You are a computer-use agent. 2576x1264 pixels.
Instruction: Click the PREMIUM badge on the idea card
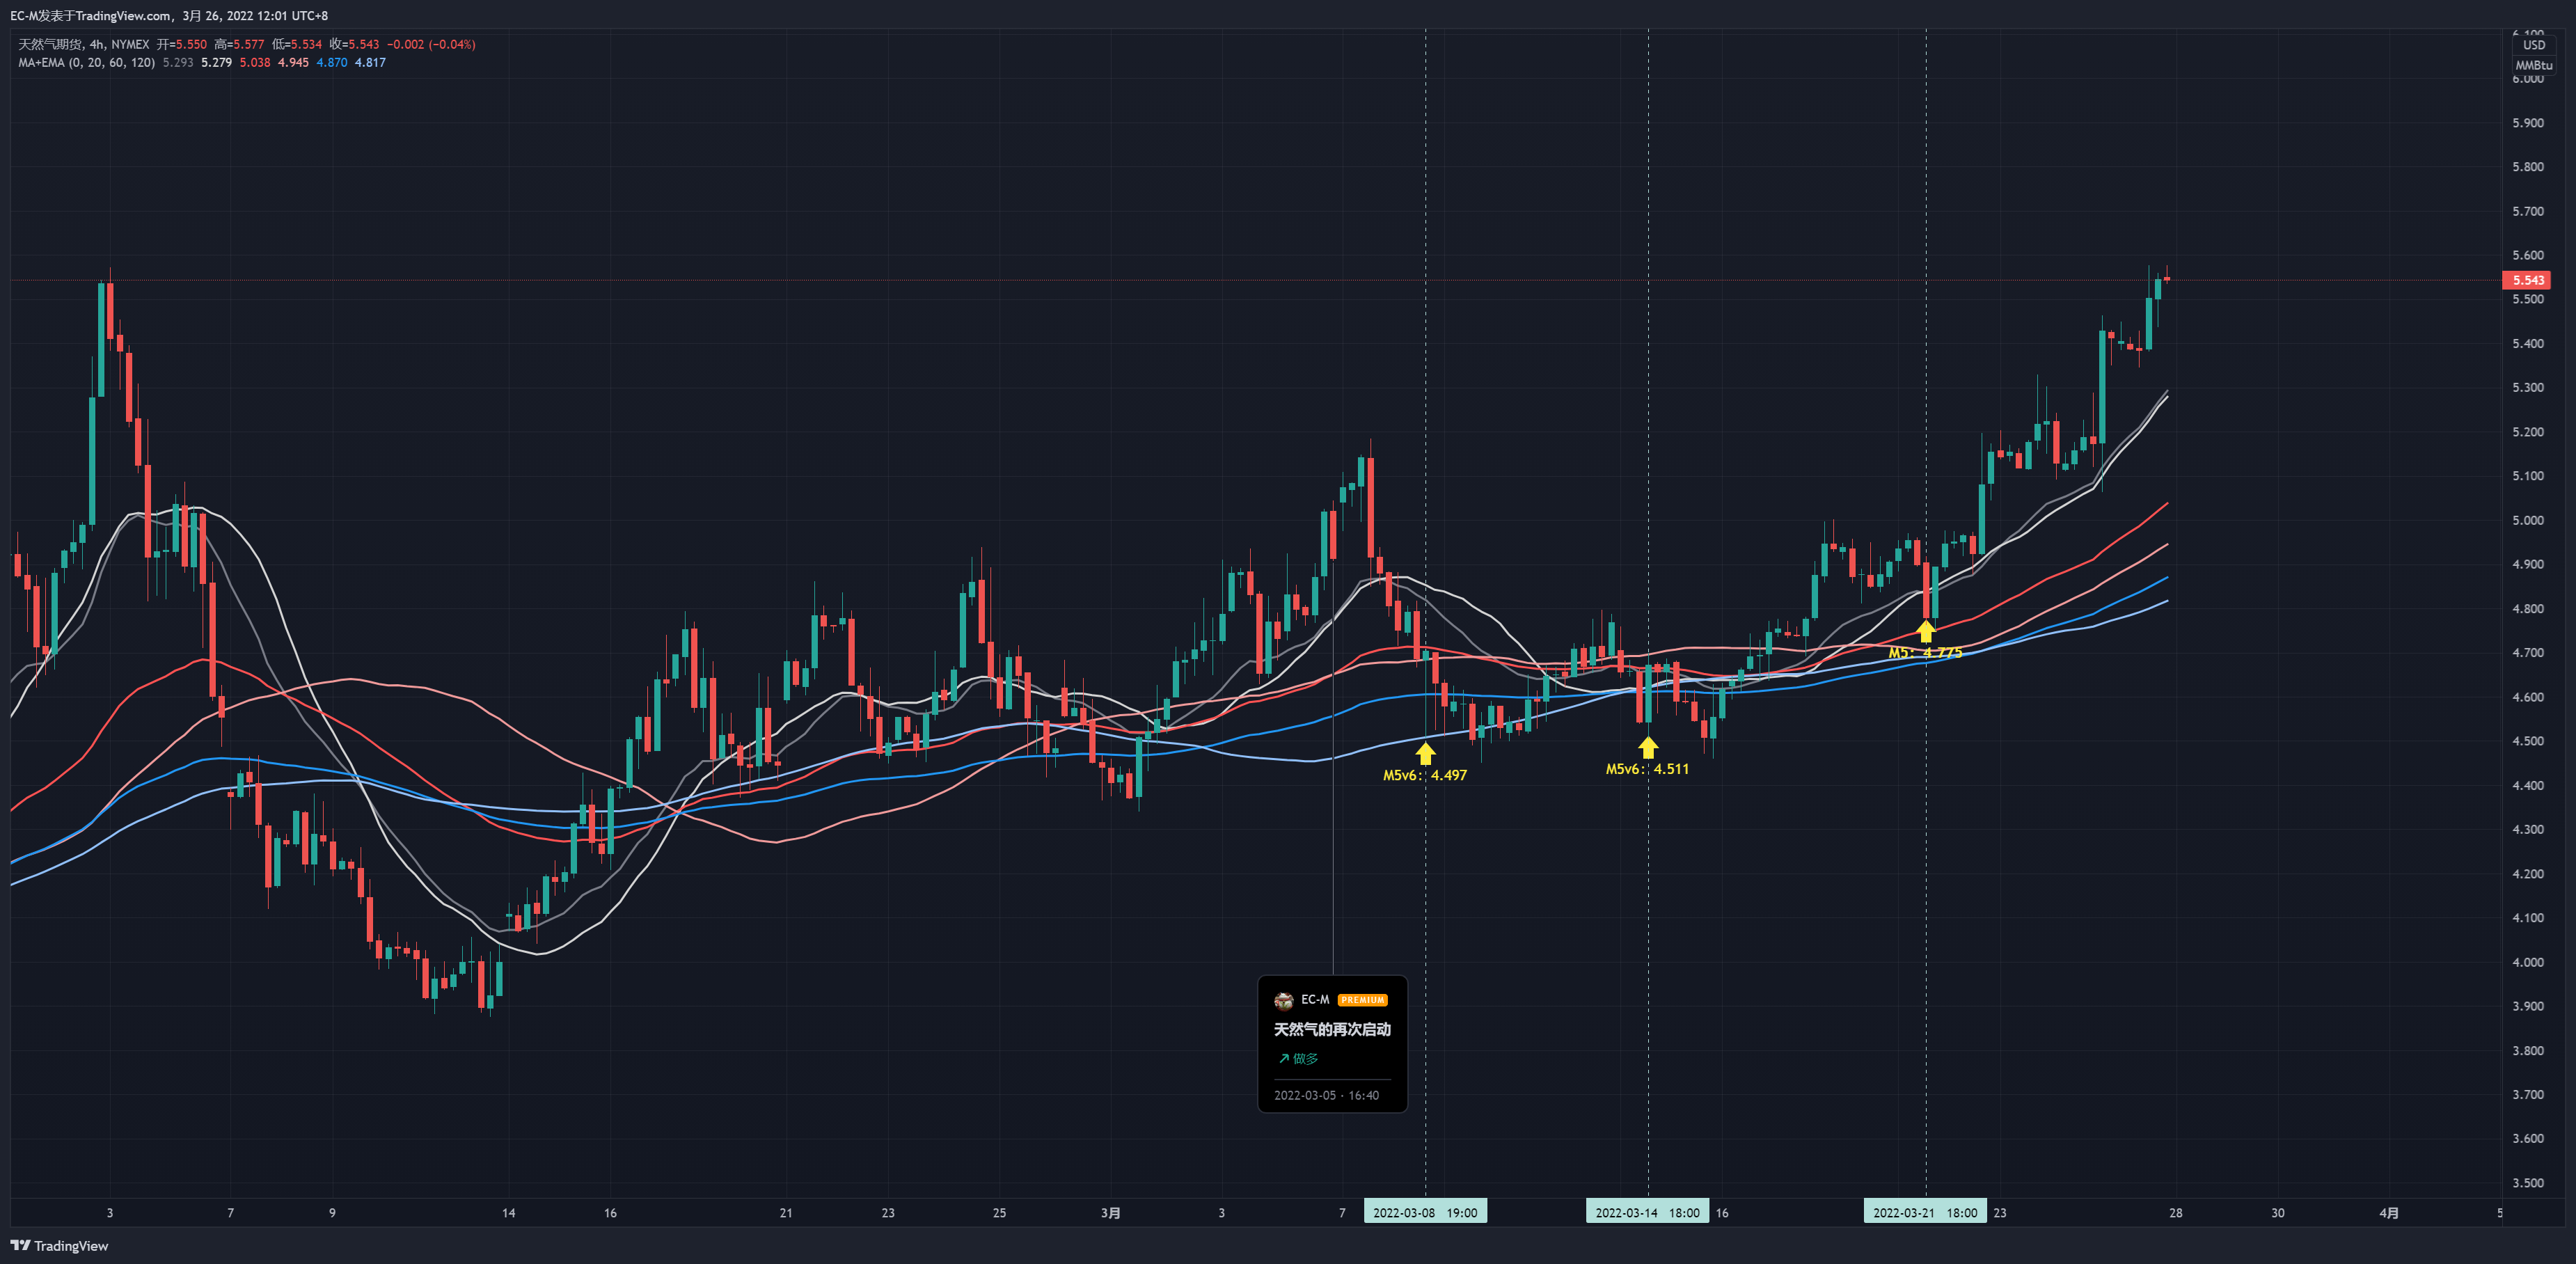(x=1362, y=1000)
